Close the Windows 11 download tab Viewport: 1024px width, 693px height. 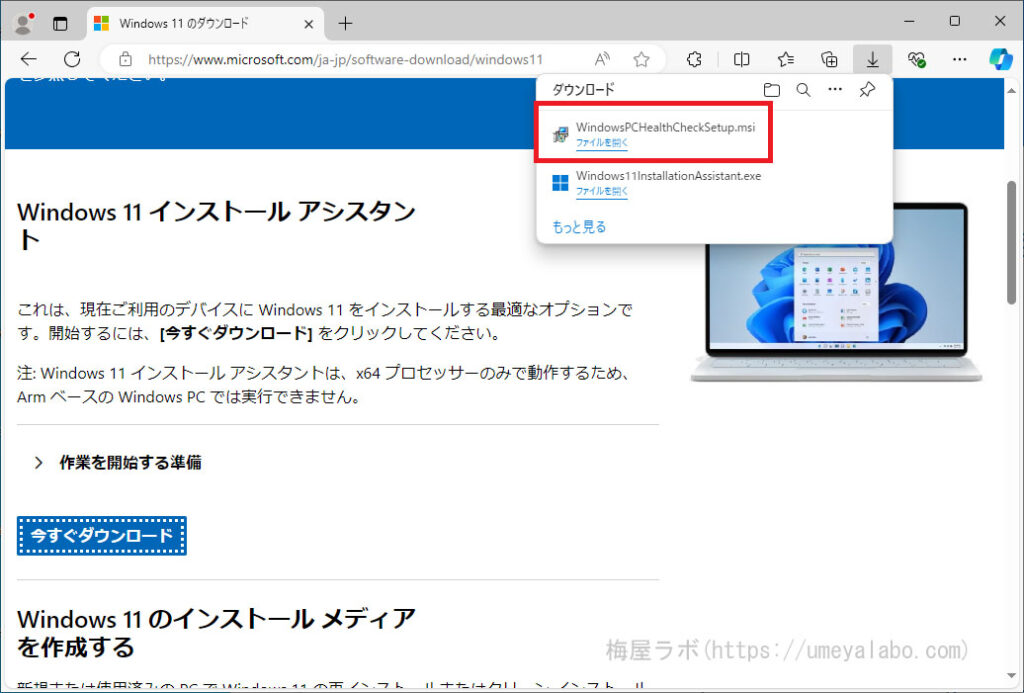[309, 24]
